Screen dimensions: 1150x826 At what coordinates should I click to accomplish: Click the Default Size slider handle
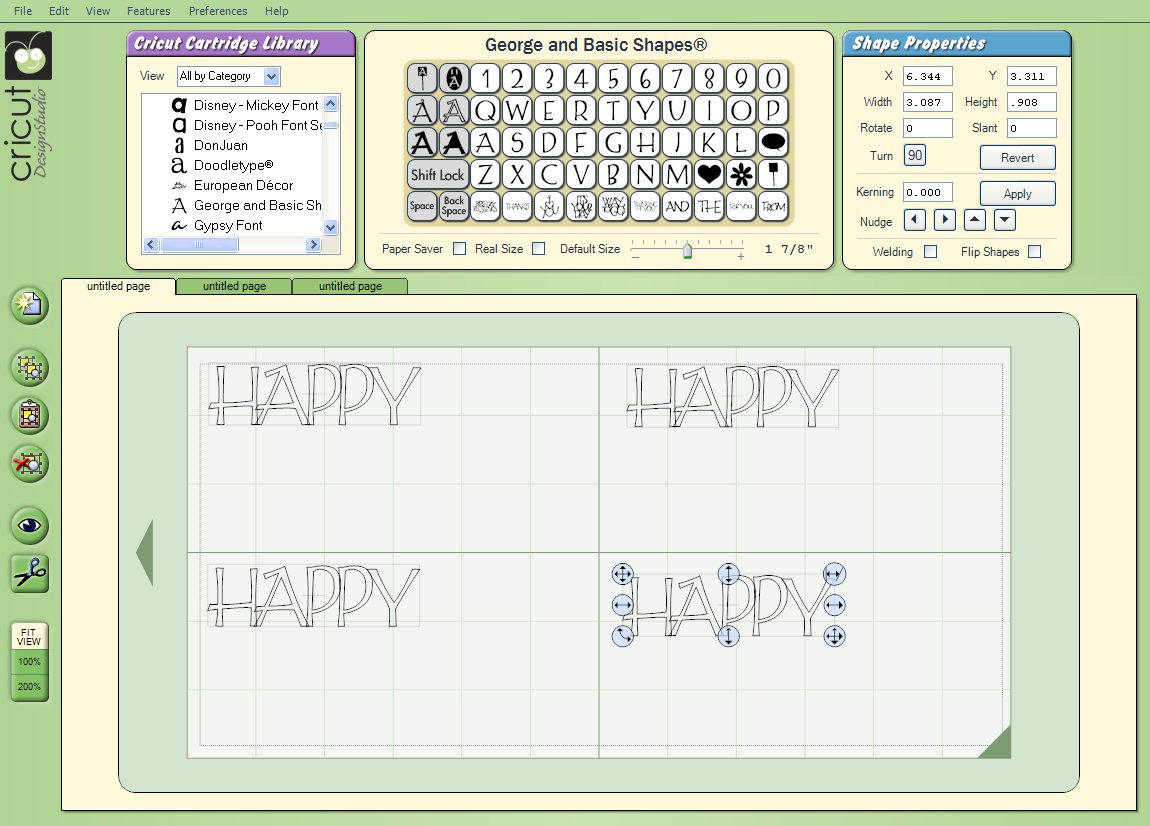pyautogui.click(x=687, y=250)
